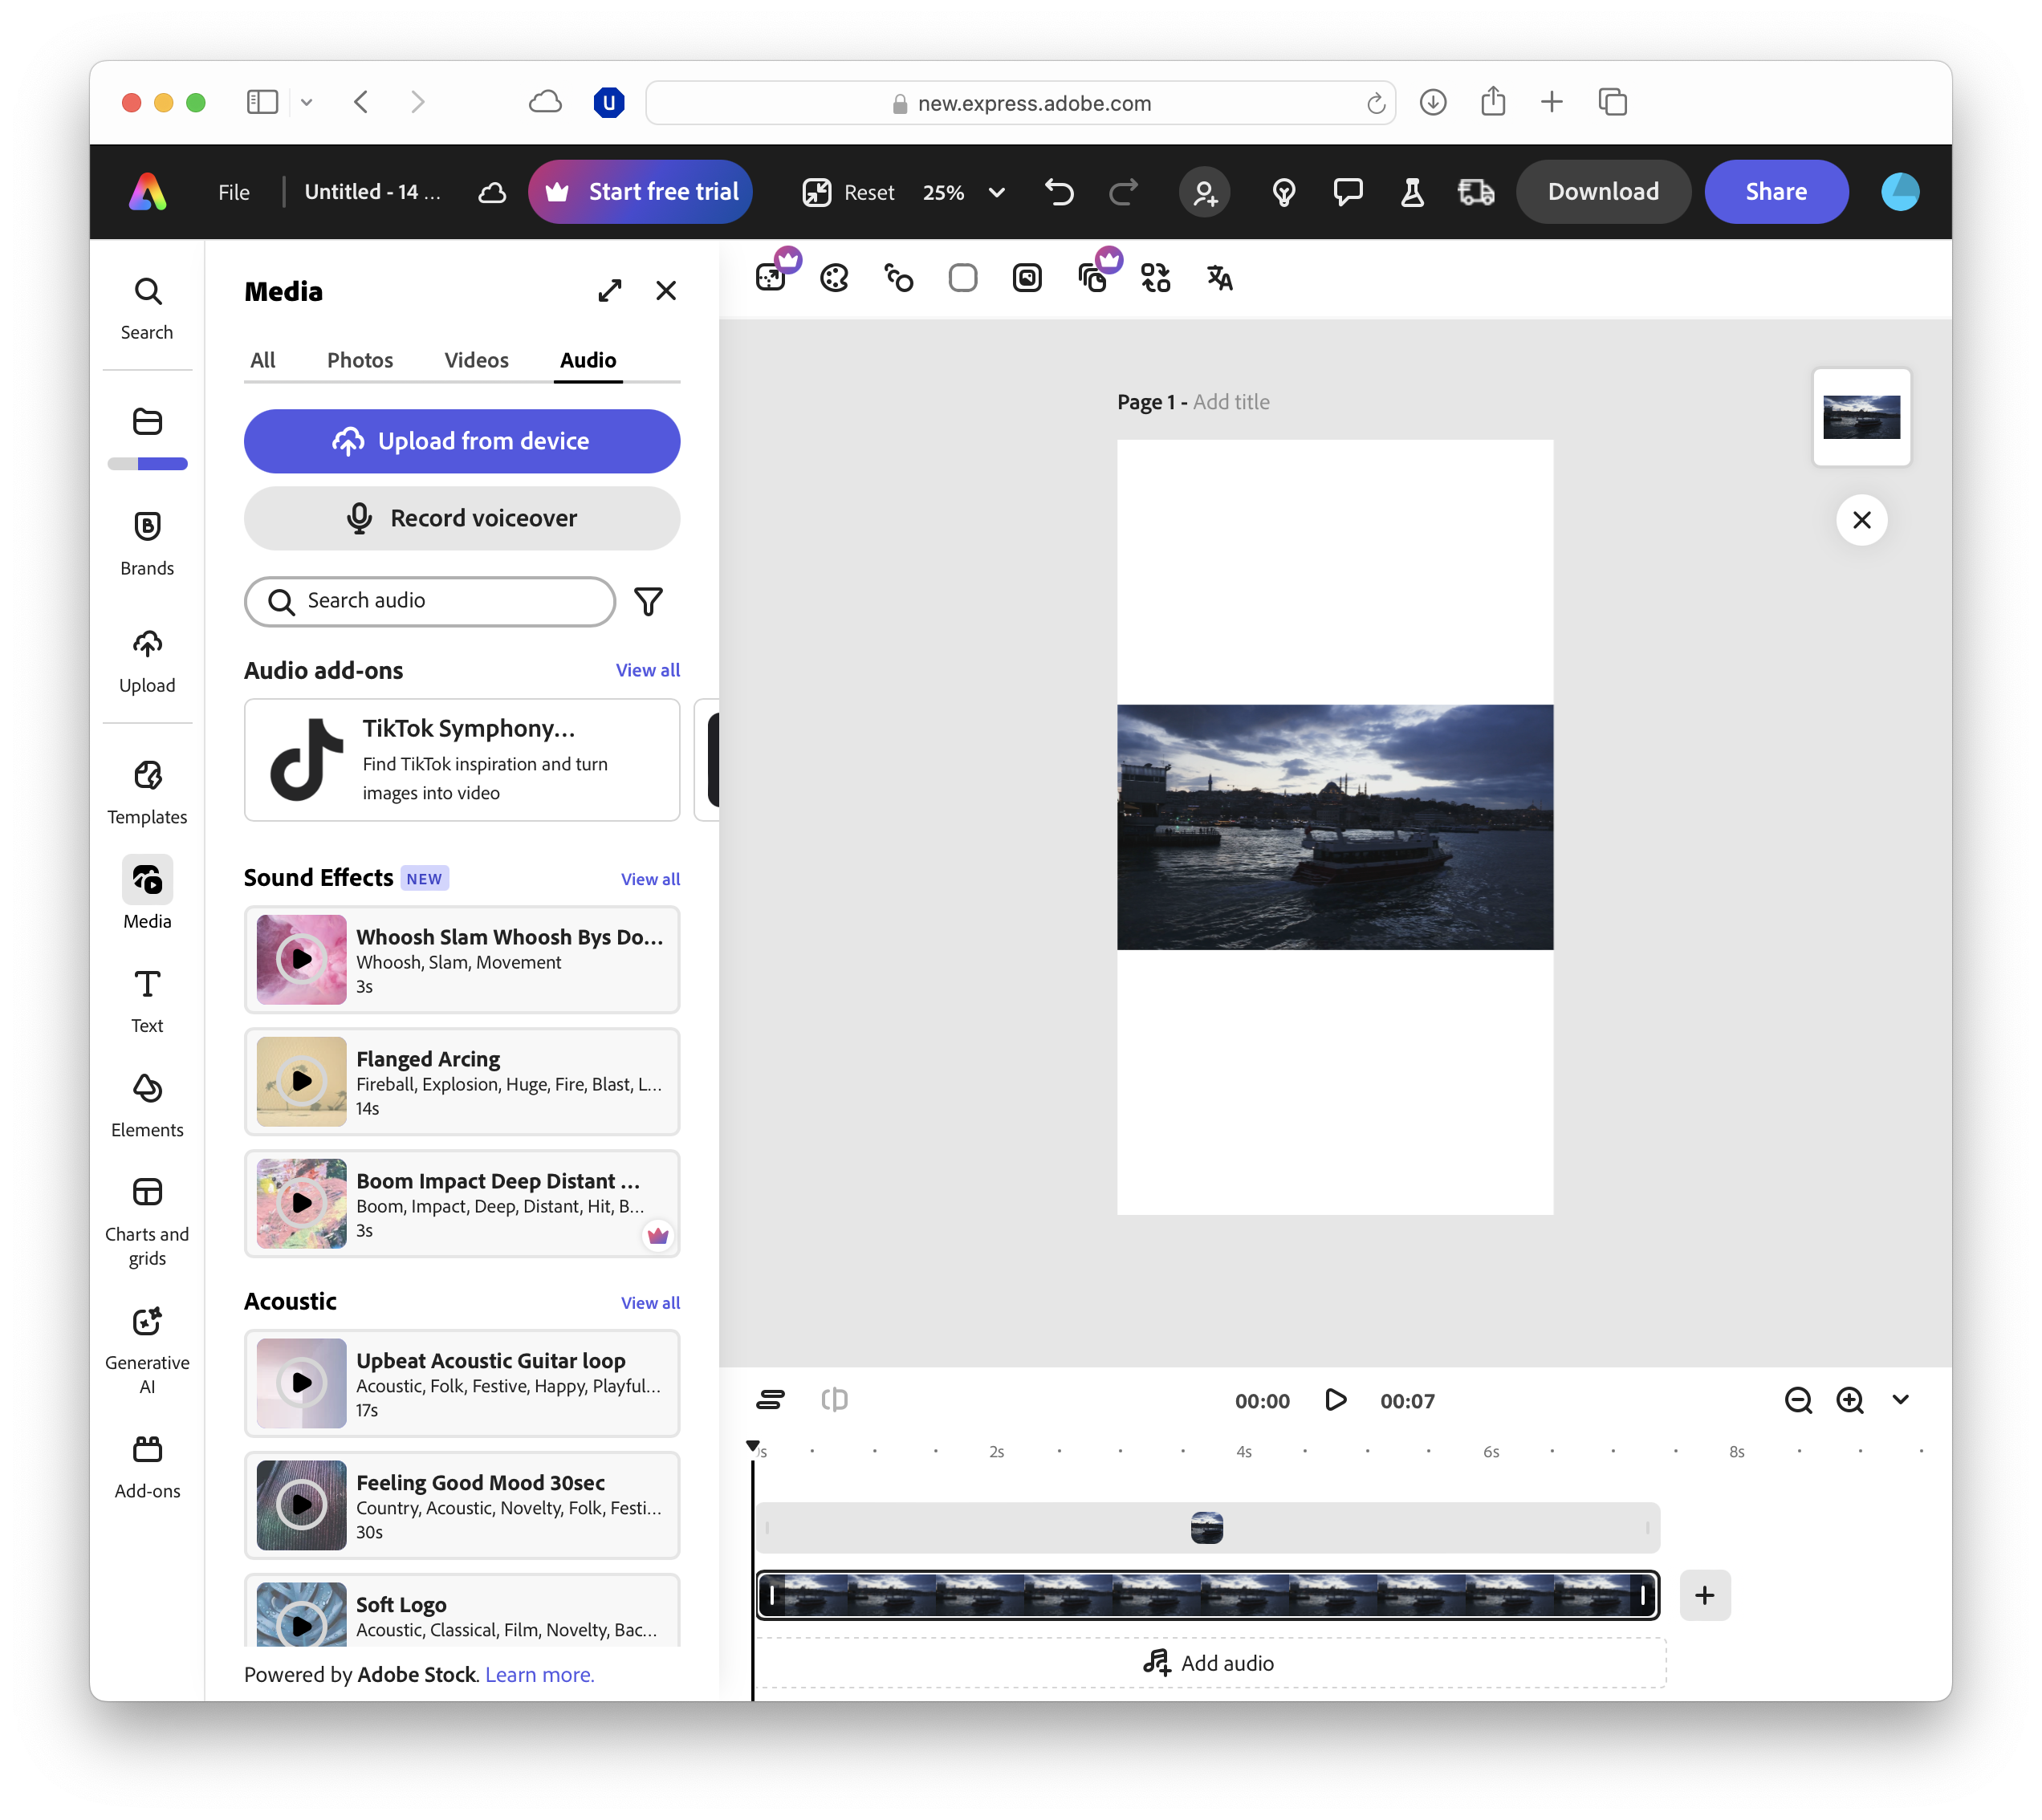Click the Adobe Express home logo
Image resolution: width=2042 pixels, height=1820 pixels.
(148, 192)
